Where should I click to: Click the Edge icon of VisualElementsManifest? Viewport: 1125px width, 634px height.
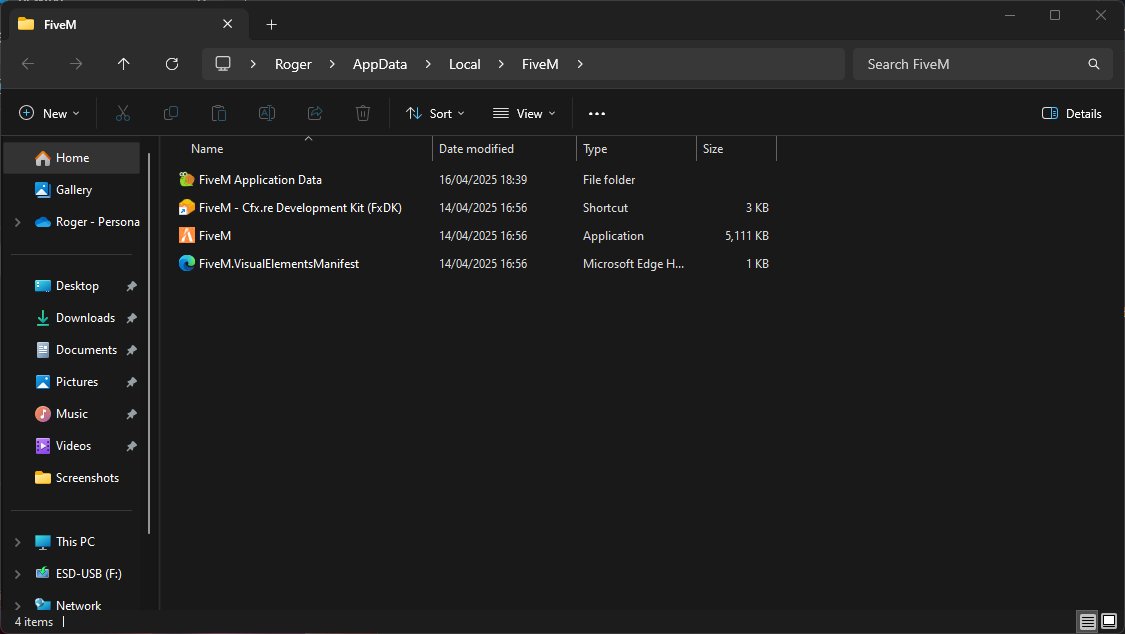(187, 263)
